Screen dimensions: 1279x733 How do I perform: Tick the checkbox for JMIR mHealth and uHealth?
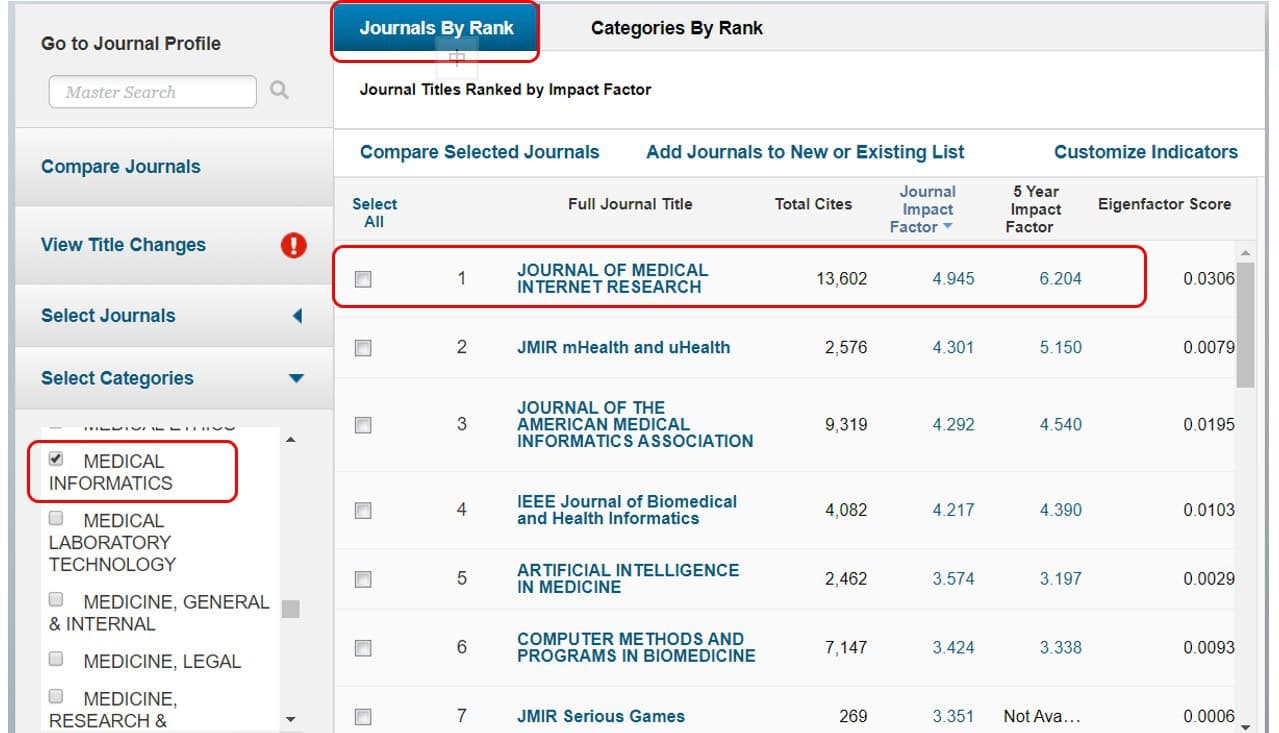click(x=363, y=348)
